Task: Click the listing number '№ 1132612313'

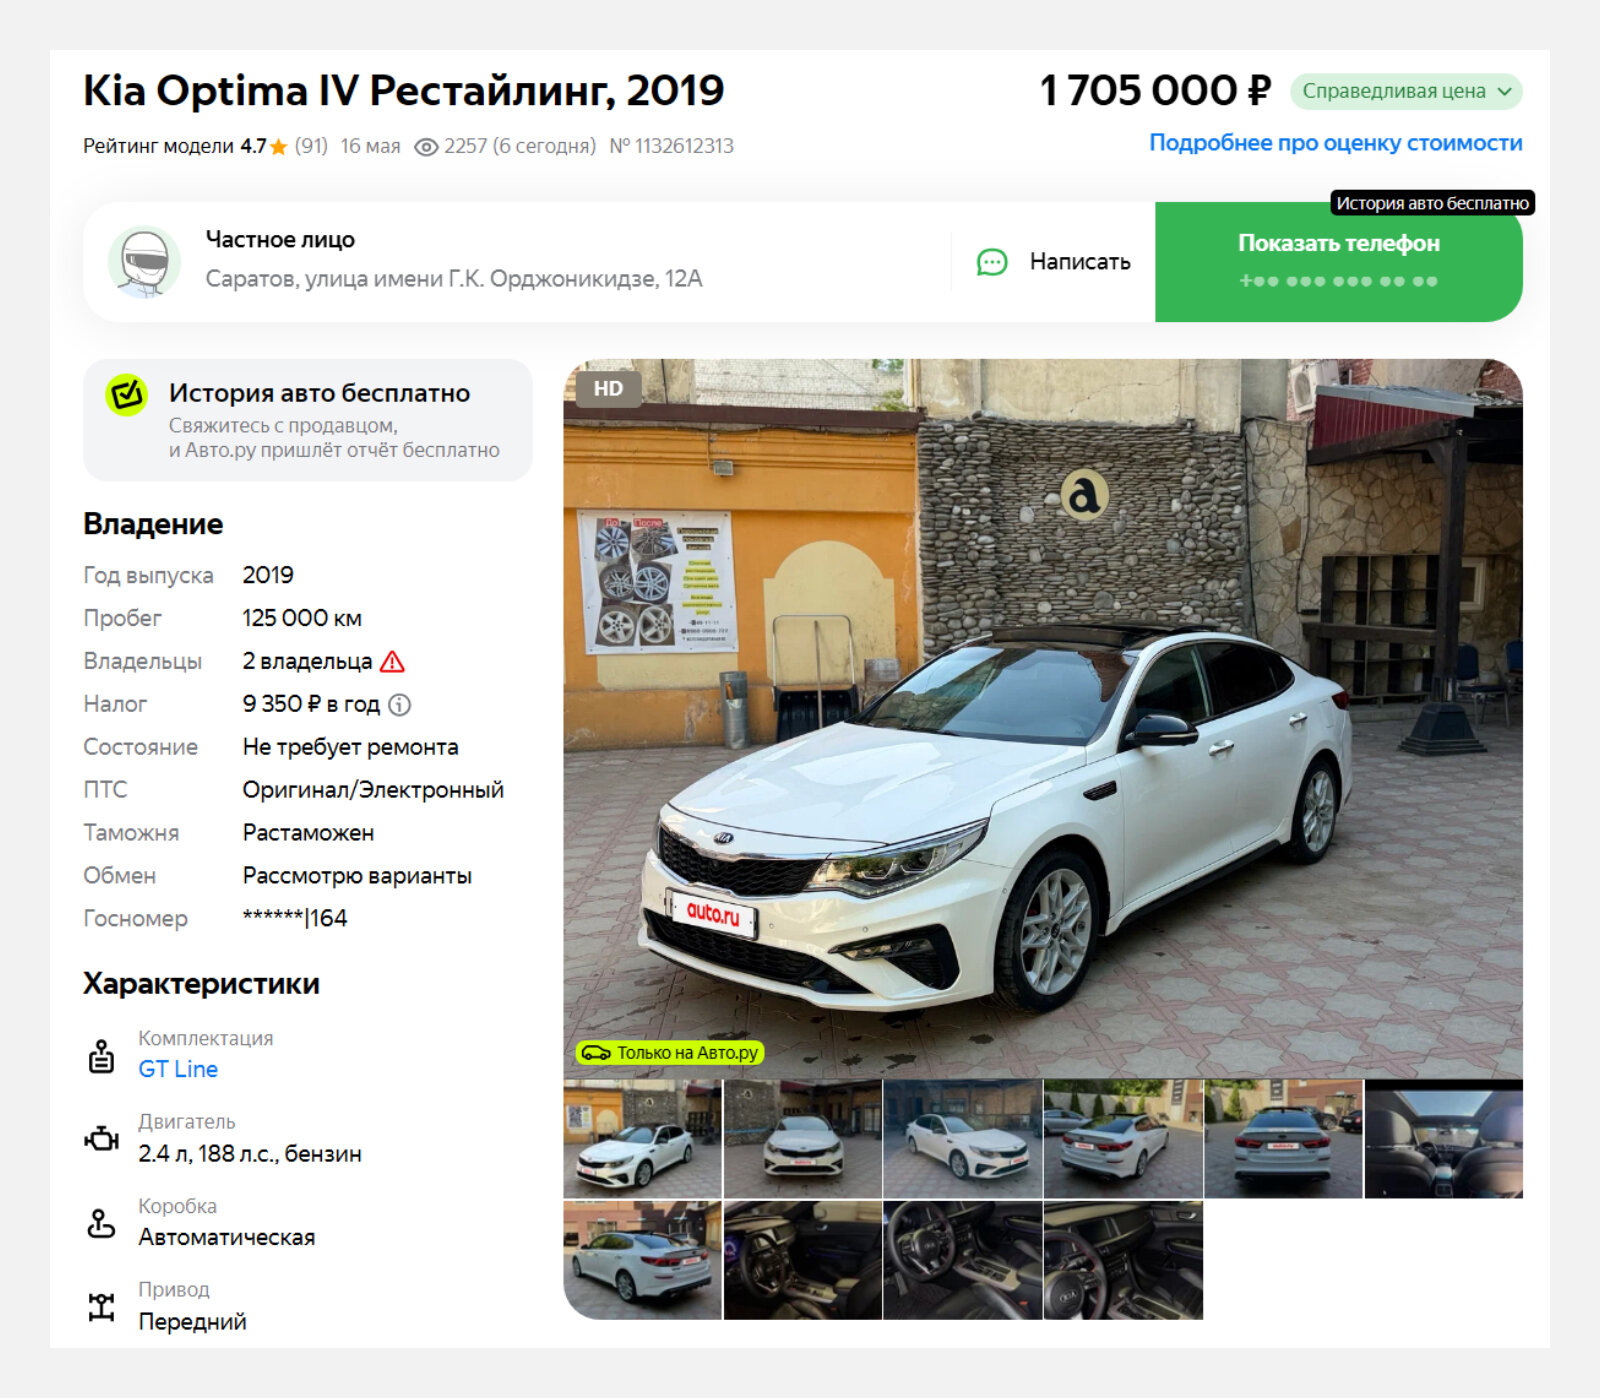Action: (671, 147)
